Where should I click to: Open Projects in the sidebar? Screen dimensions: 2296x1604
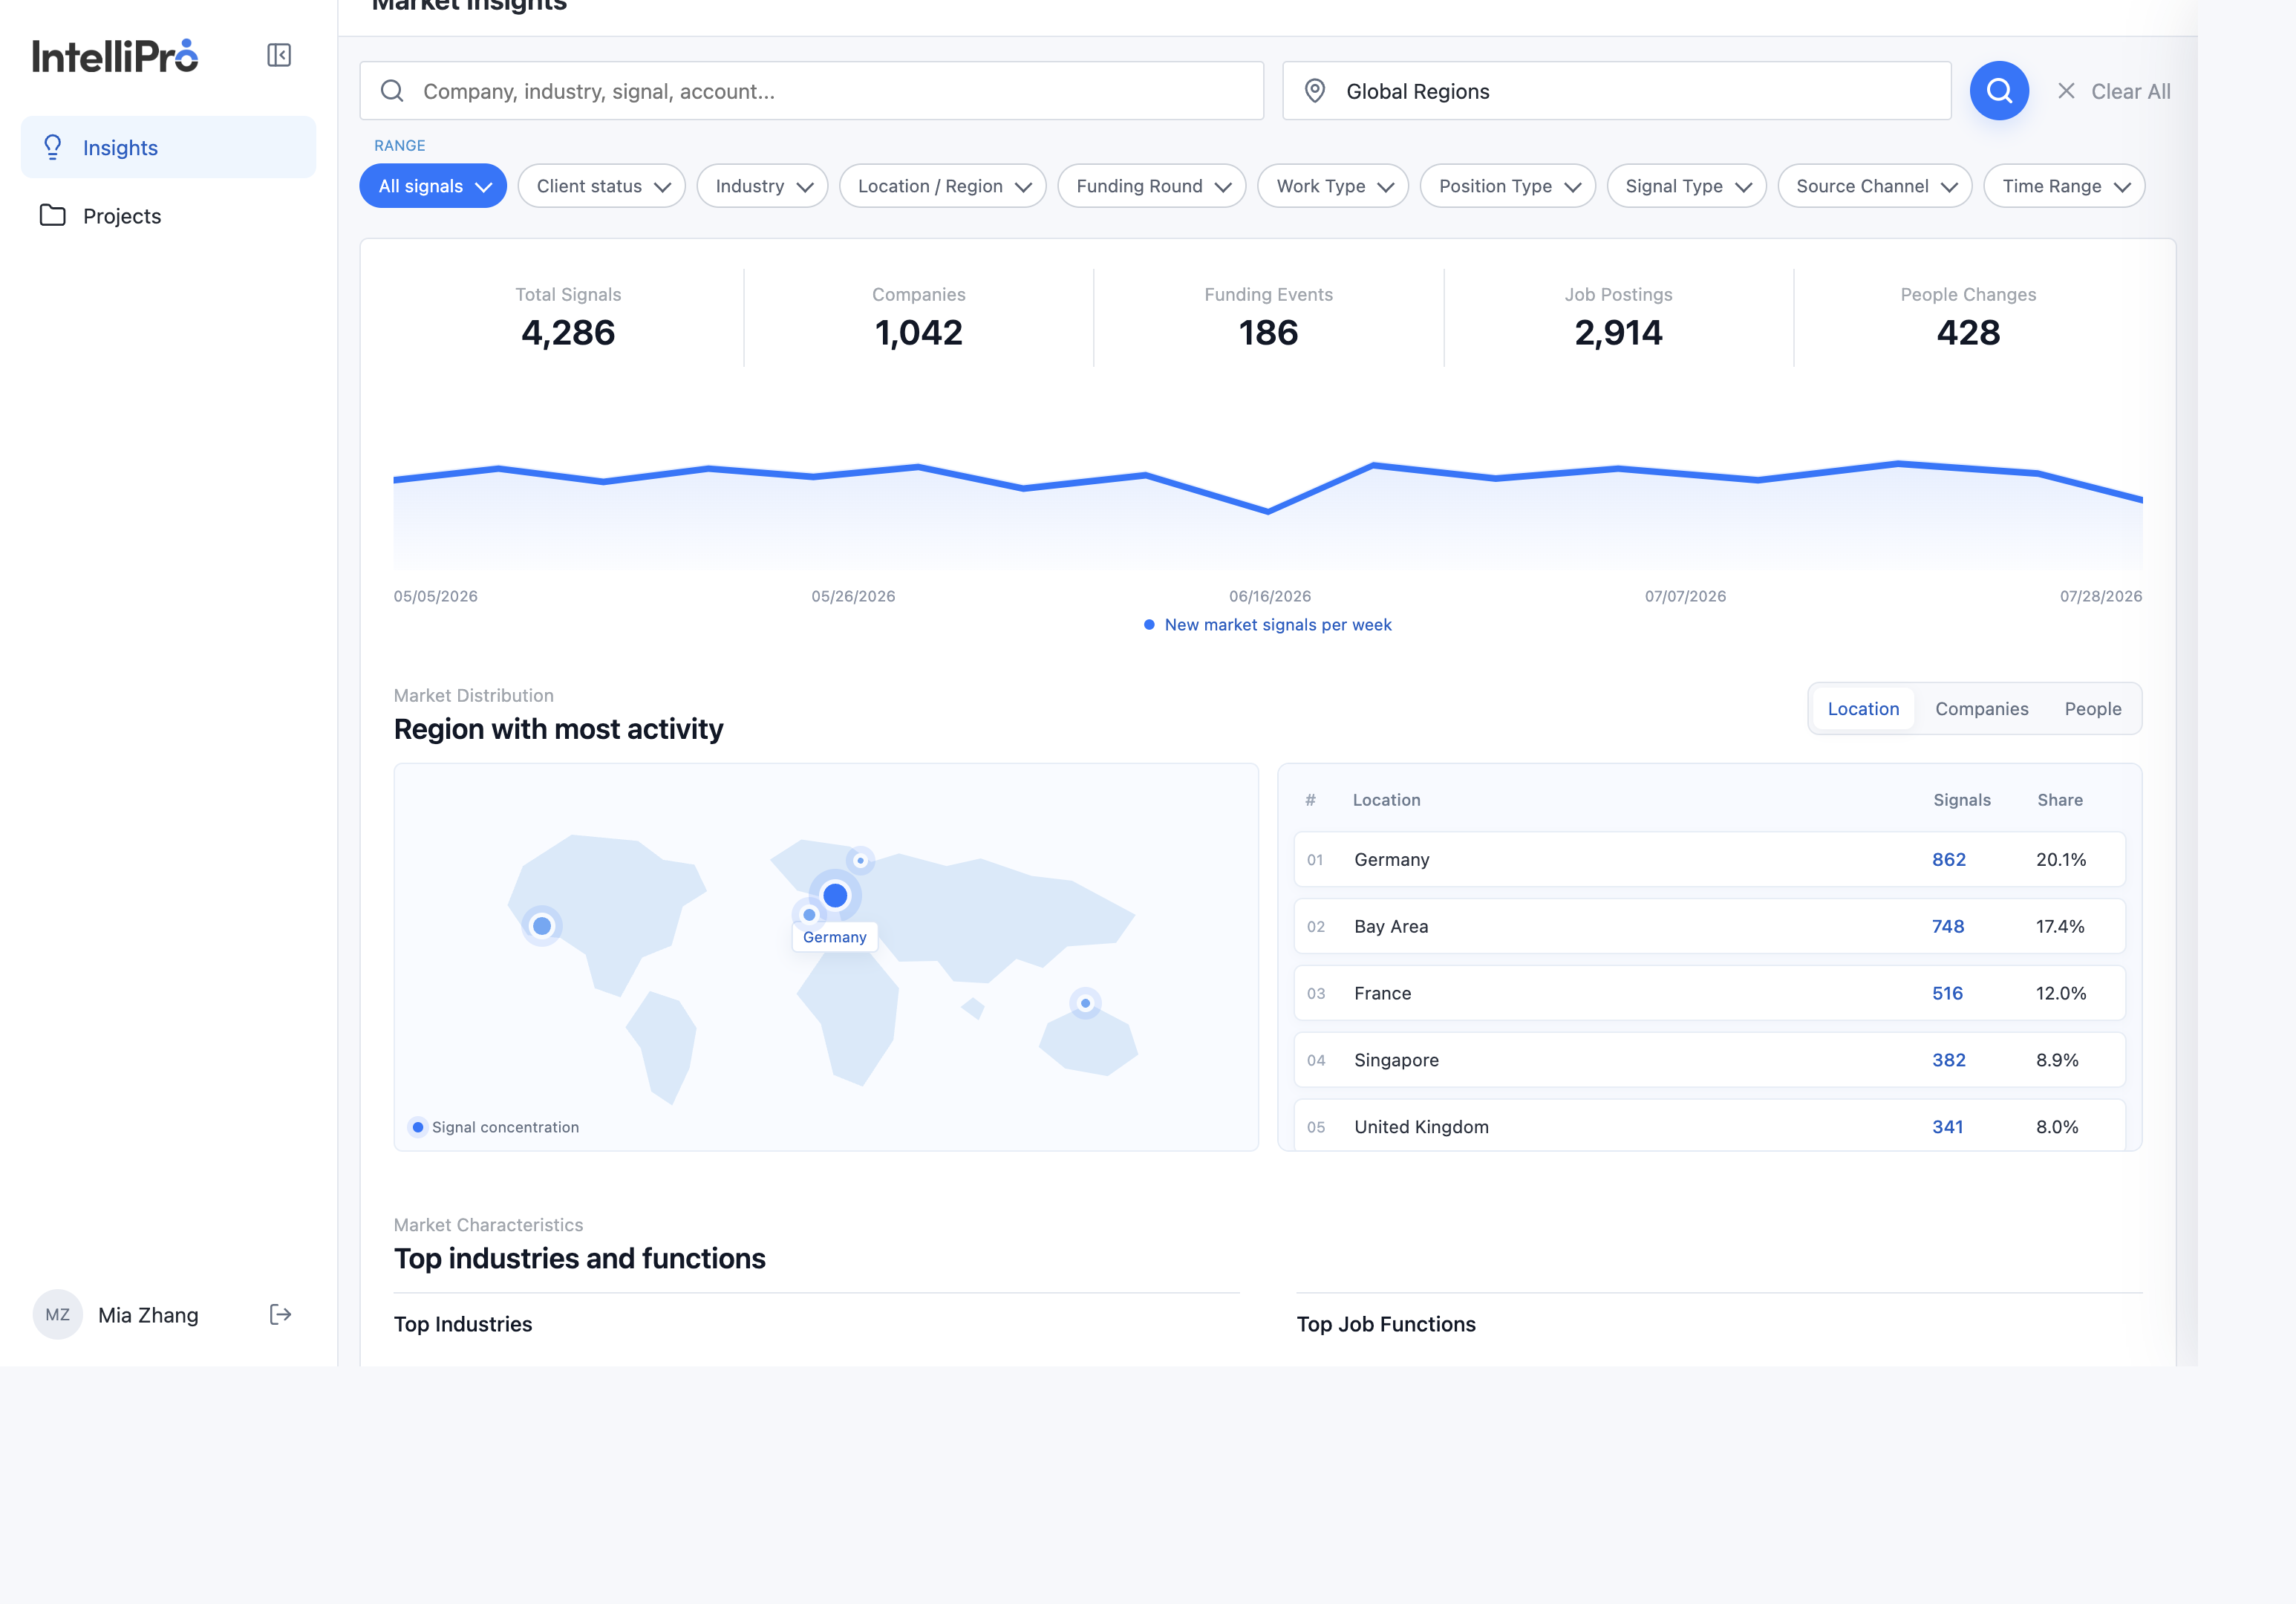tap(168, 215)
